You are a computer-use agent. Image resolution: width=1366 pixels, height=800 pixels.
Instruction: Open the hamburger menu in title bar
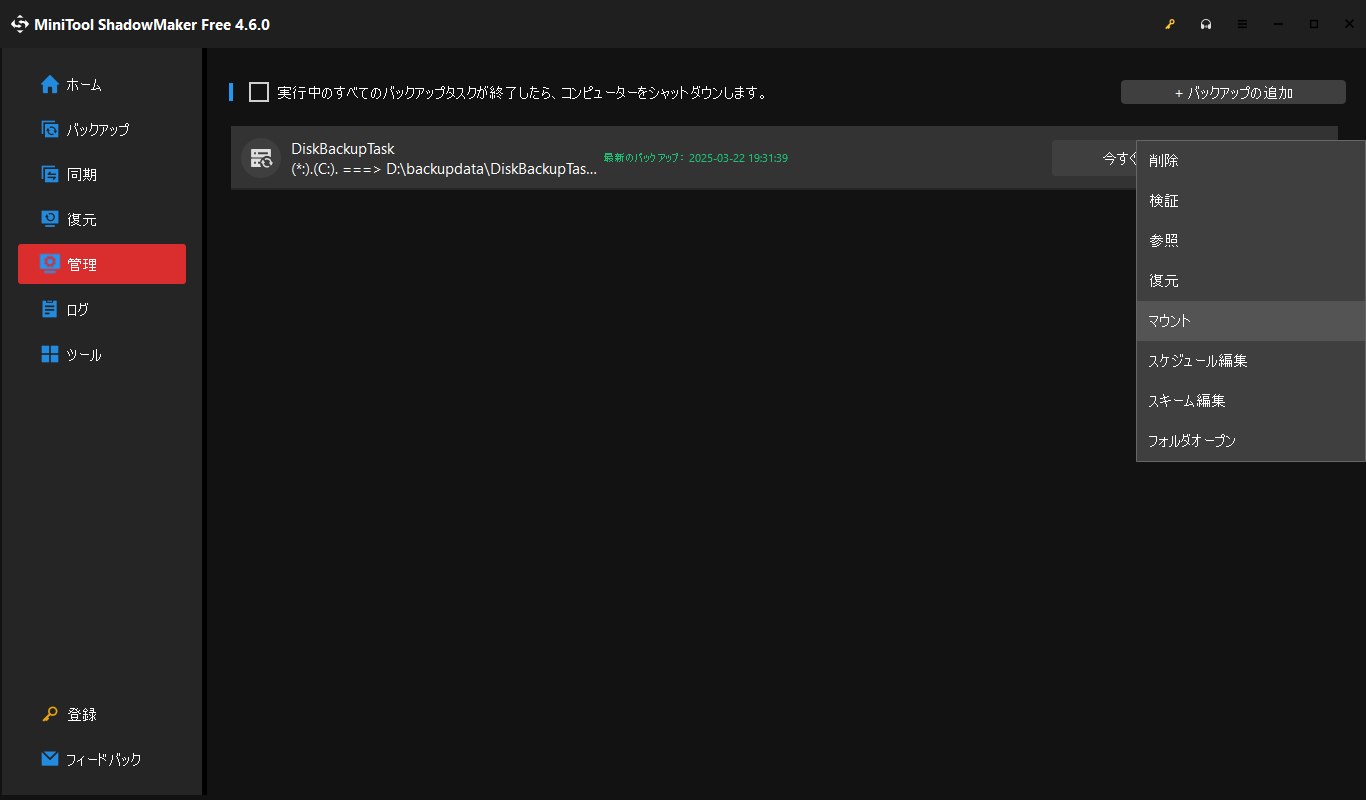[1242, 24]
